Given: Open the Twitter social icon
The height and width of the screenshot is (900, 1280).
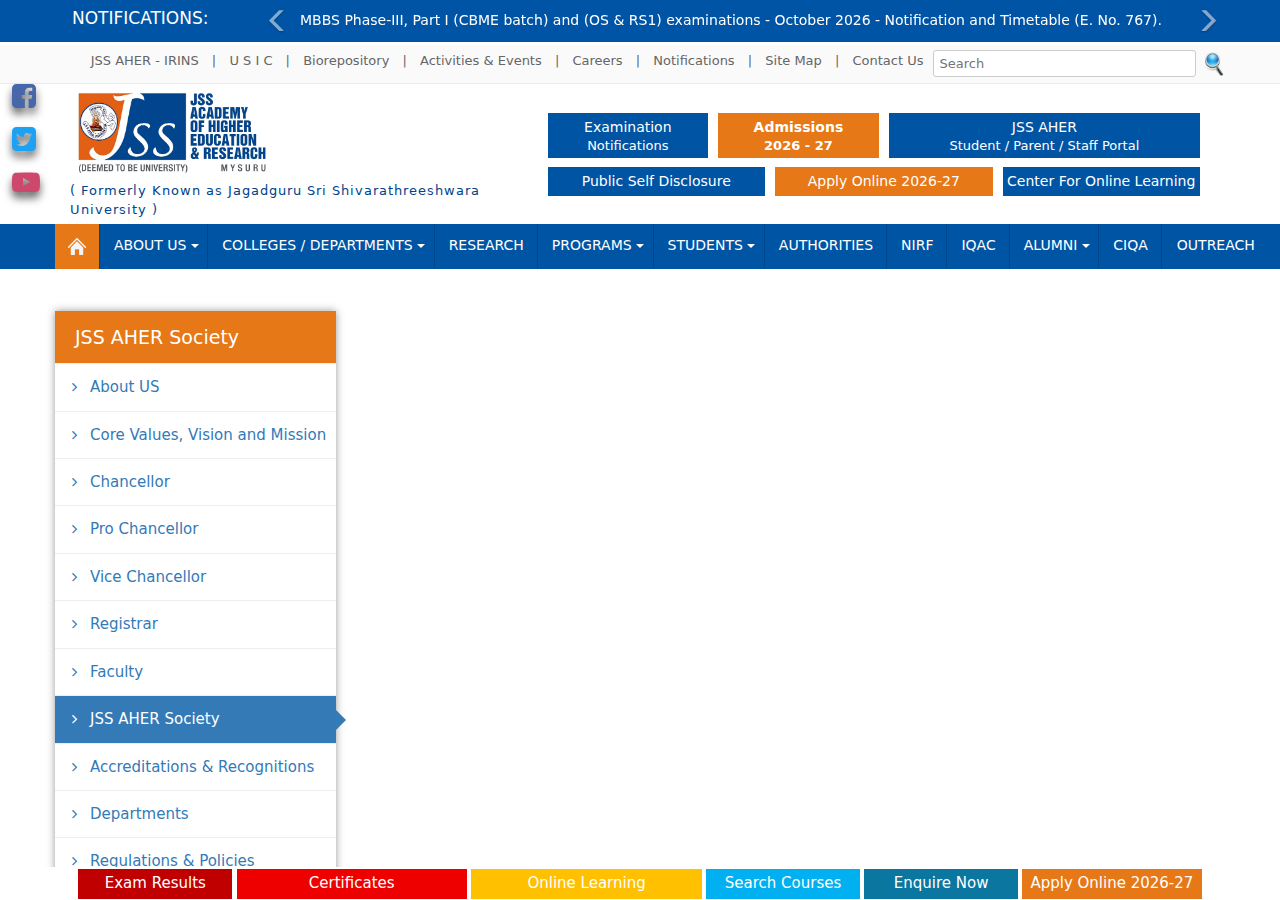Looking at the screenshot, I should (24, 139).
